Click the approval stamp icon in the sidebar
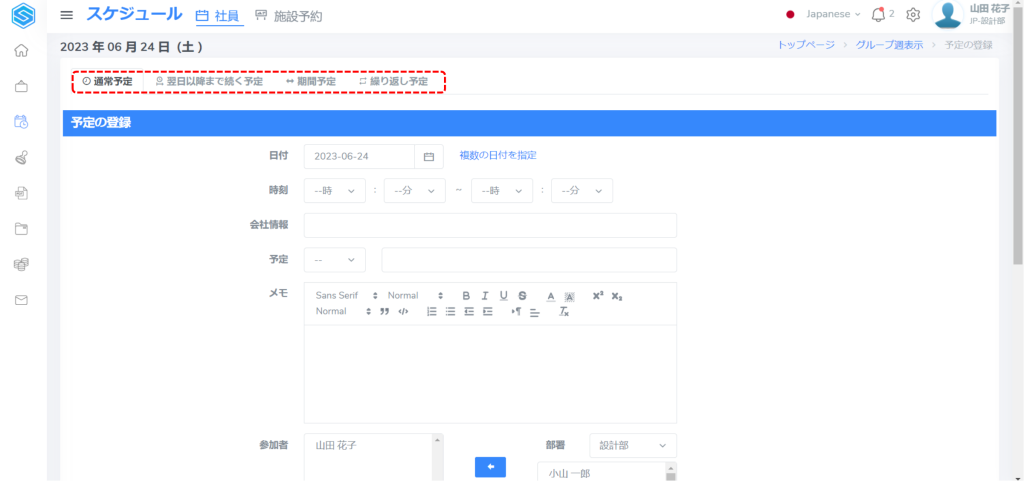The image size is (1024, 481). pyautogui.click(x=21, y=158)
